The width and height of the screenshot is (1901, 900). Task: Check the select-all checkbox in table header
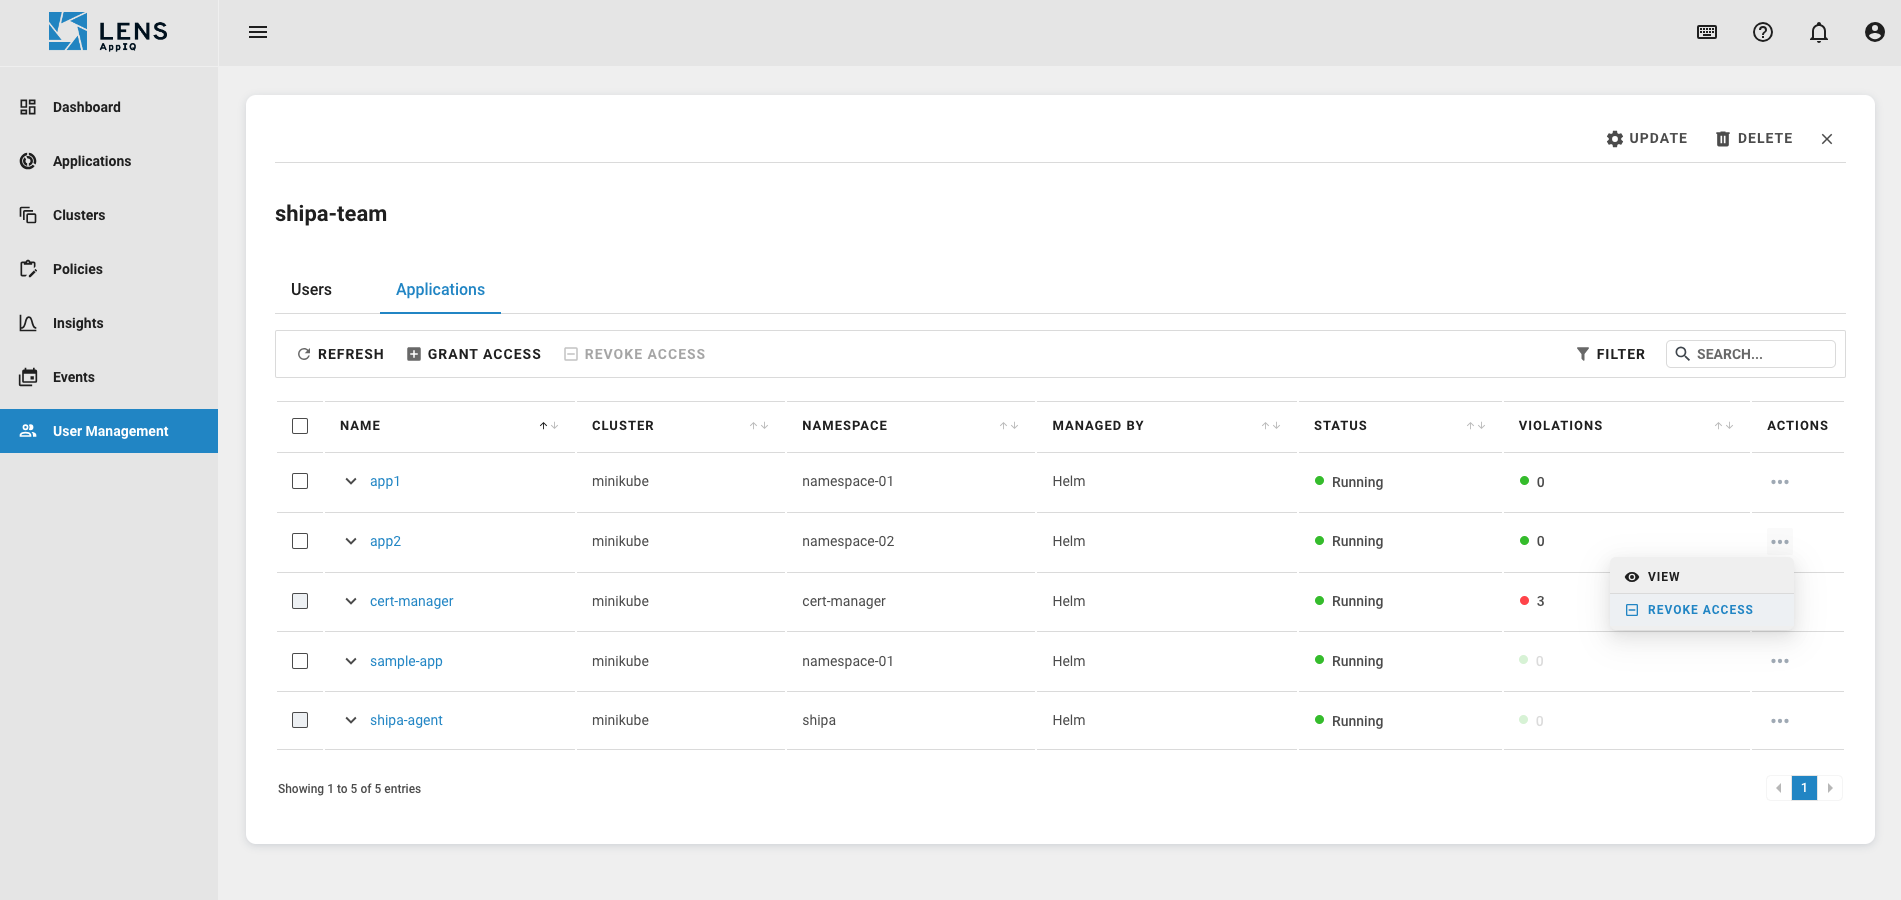pos(300,425)
